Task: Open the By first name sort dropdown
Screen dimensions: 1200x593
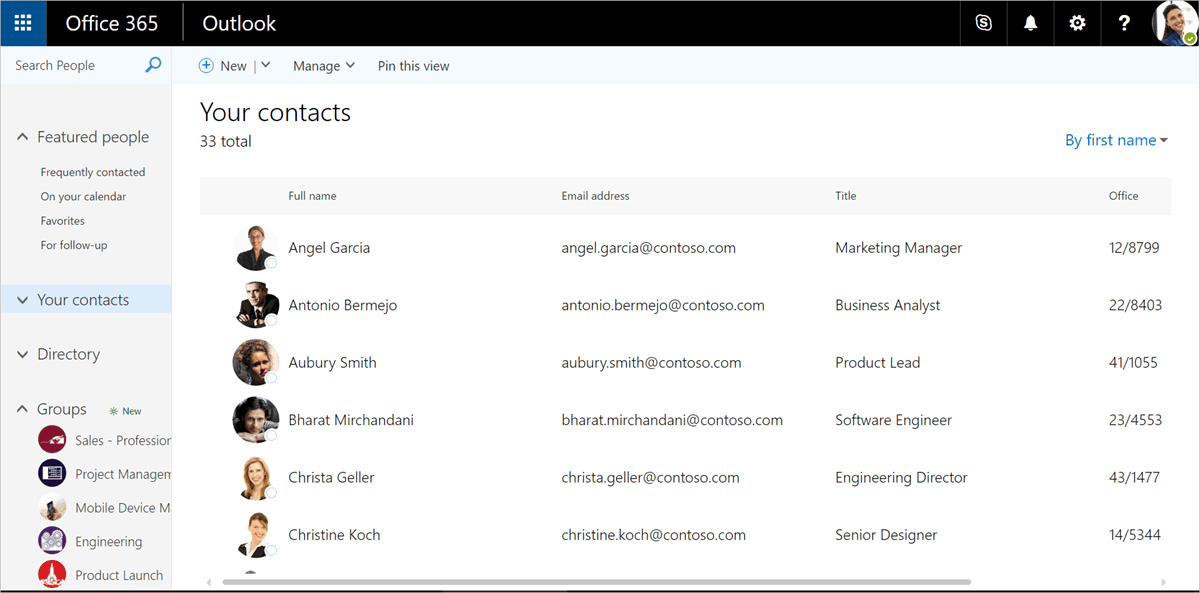Action: coord(1116,140)
